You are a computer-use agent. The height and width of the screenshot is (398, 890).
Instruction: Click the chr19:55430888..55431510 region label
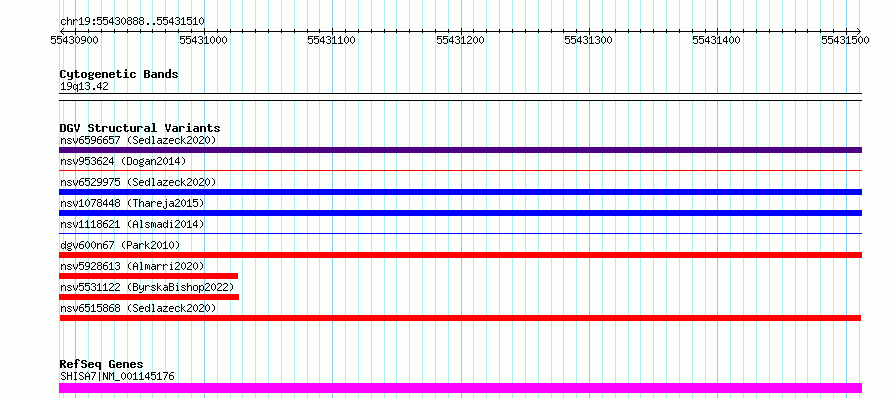(x=132, y=22)
